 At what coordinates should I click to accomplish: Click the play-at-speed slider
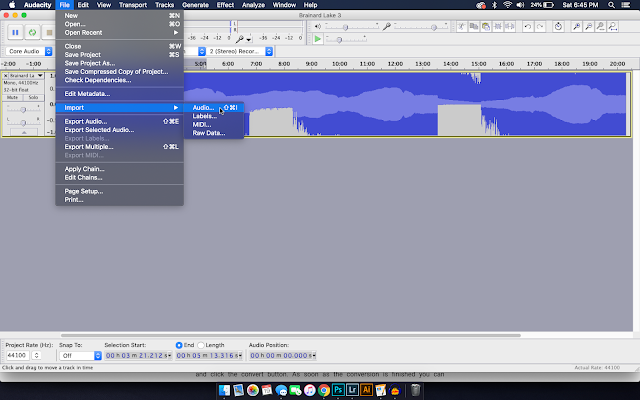[346, 39]
